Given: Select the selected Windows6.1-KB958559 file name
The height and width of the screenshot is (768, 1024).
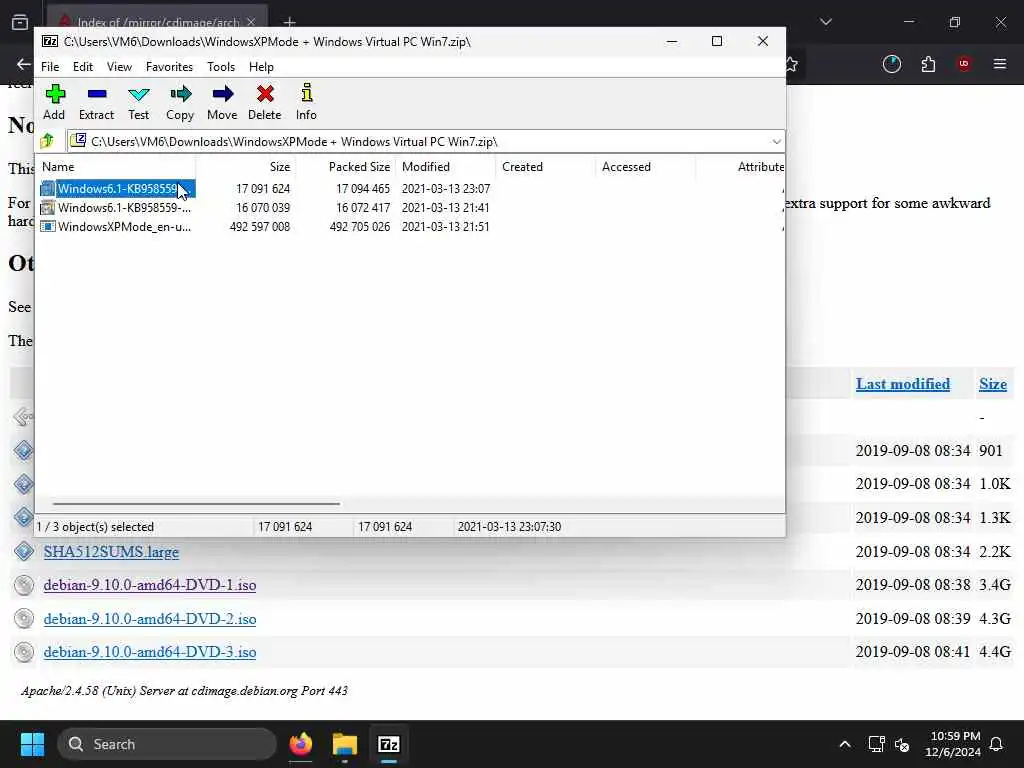Looking at the screenshot, I should pos(118,189).
